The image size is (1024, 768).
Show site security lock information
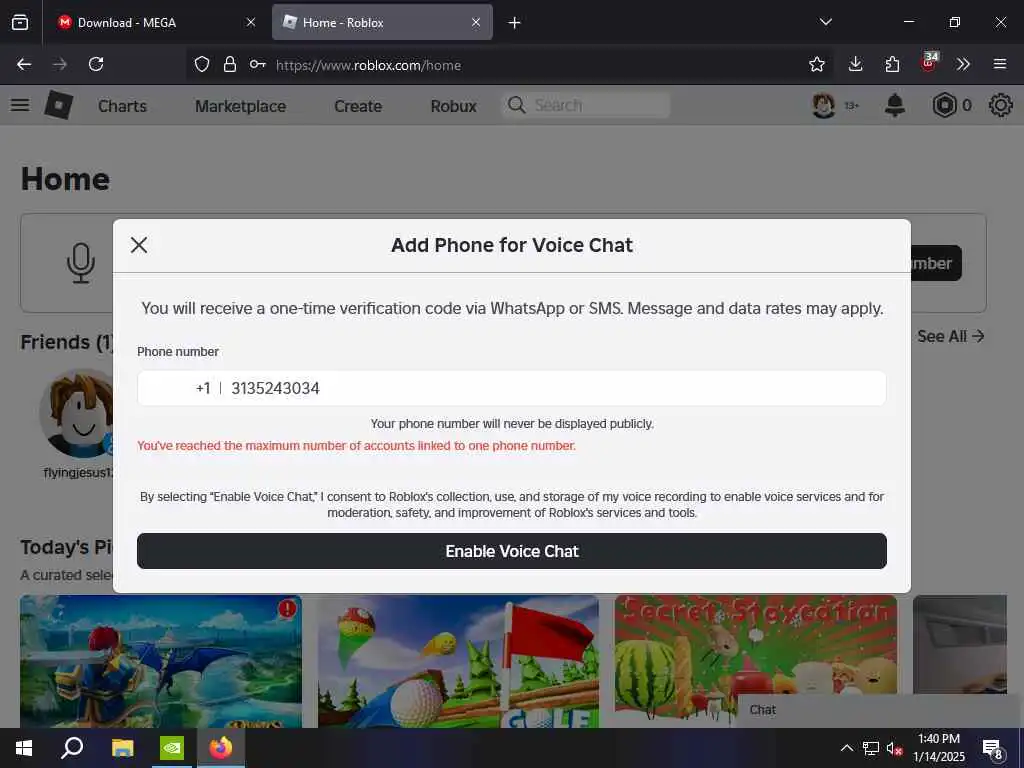[229, 64]
